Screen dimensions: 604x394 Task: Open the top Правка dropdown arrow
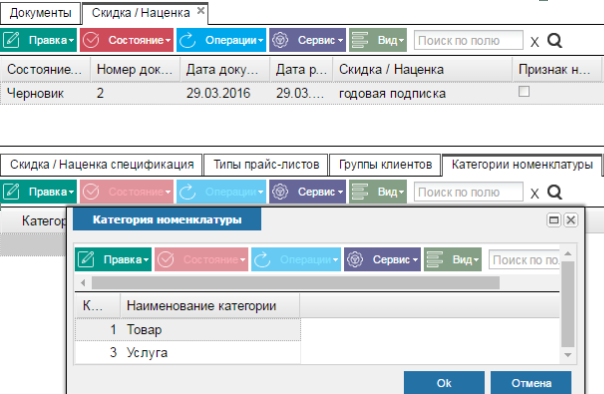coord(71,40)
